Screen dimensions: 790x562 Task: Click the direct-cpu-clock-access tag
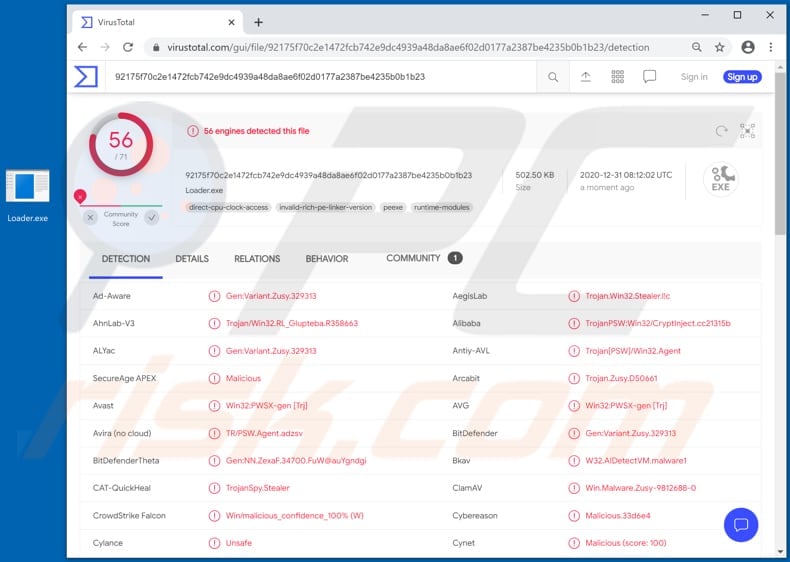coord(228,207)
